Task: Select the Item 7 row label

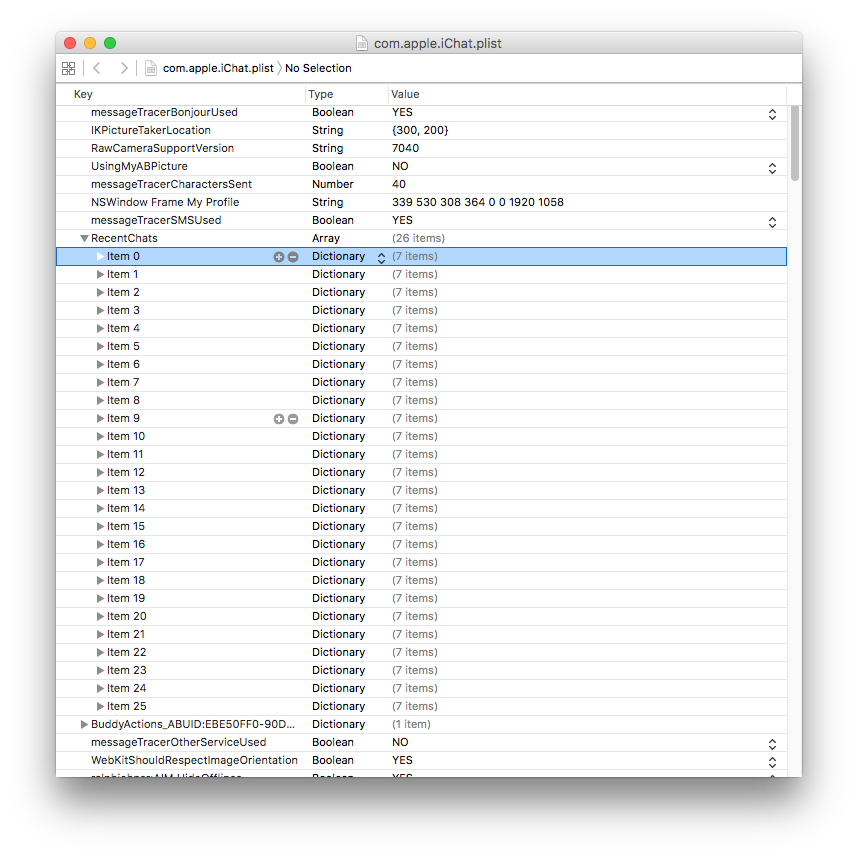Action: pyautogui.click(x=123, y=383)
